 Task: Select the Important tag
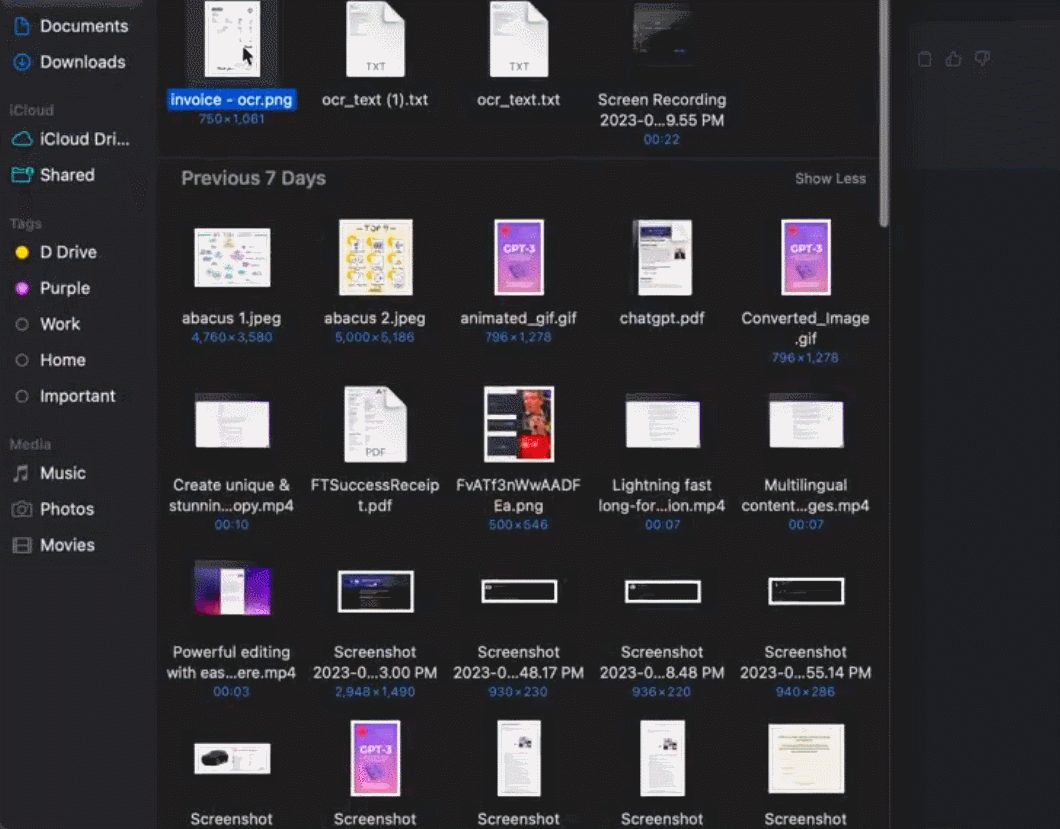click(x=77, y=396)
